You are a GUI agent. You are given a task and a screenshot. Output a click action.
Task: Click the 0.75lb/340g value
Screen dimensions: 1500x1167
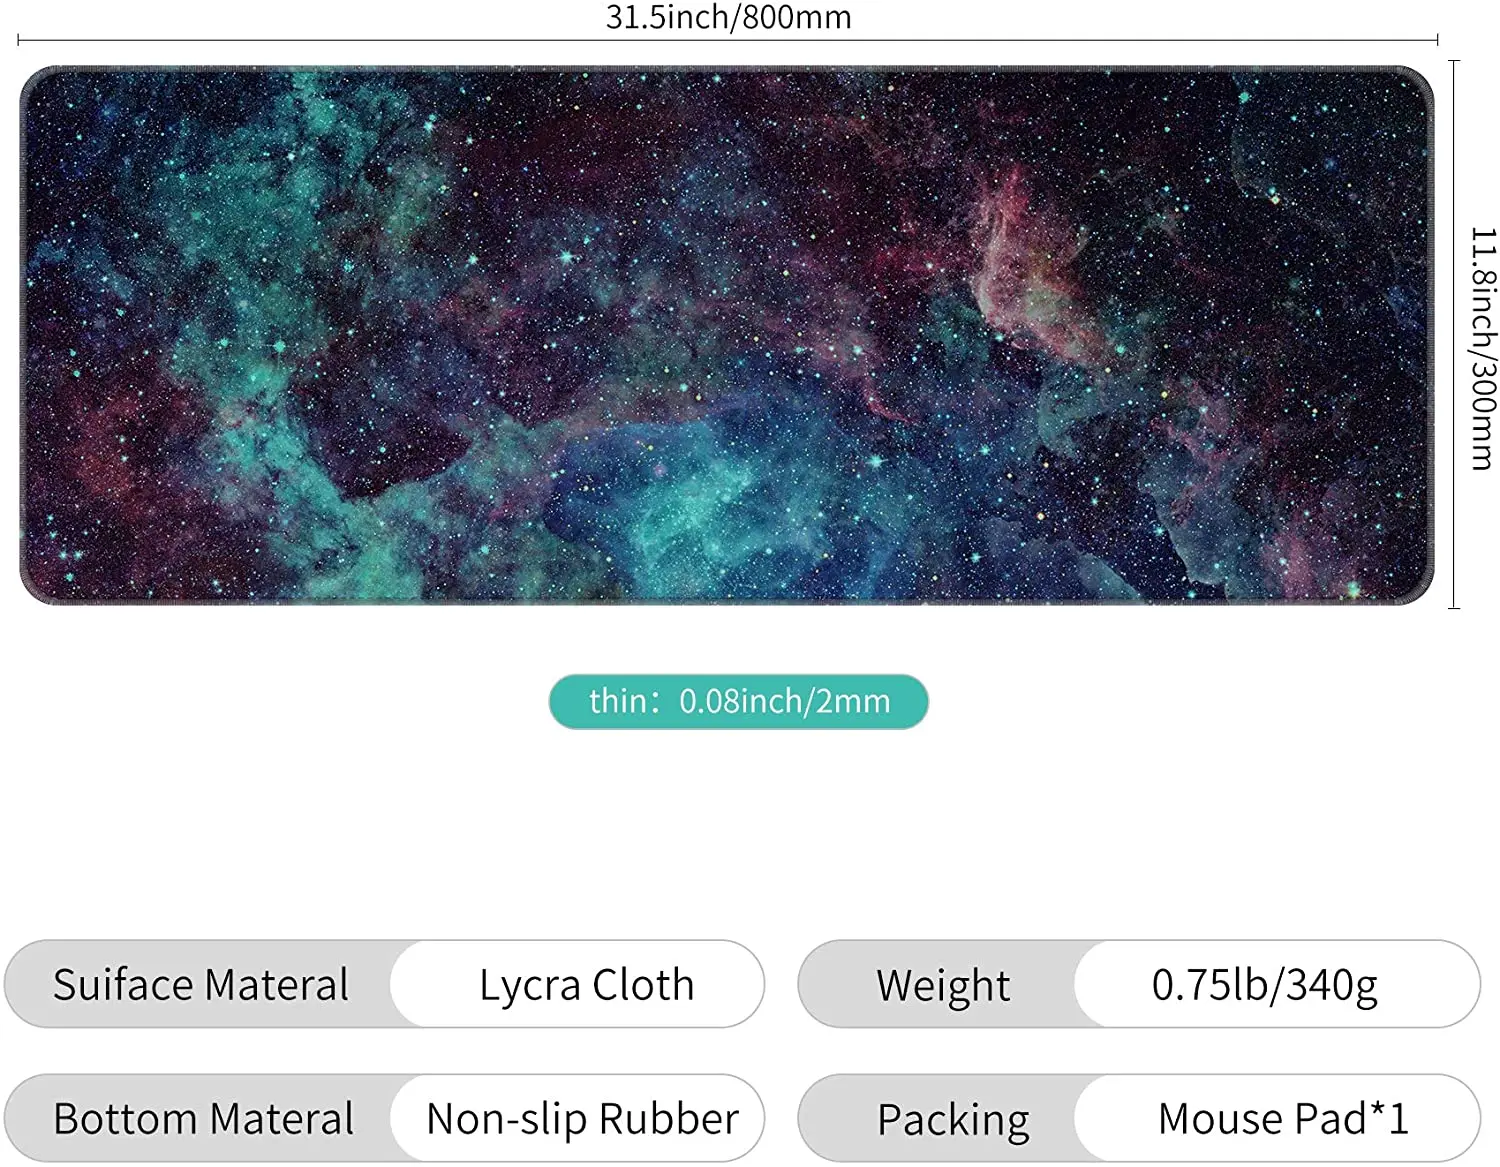coord(1265,985)
